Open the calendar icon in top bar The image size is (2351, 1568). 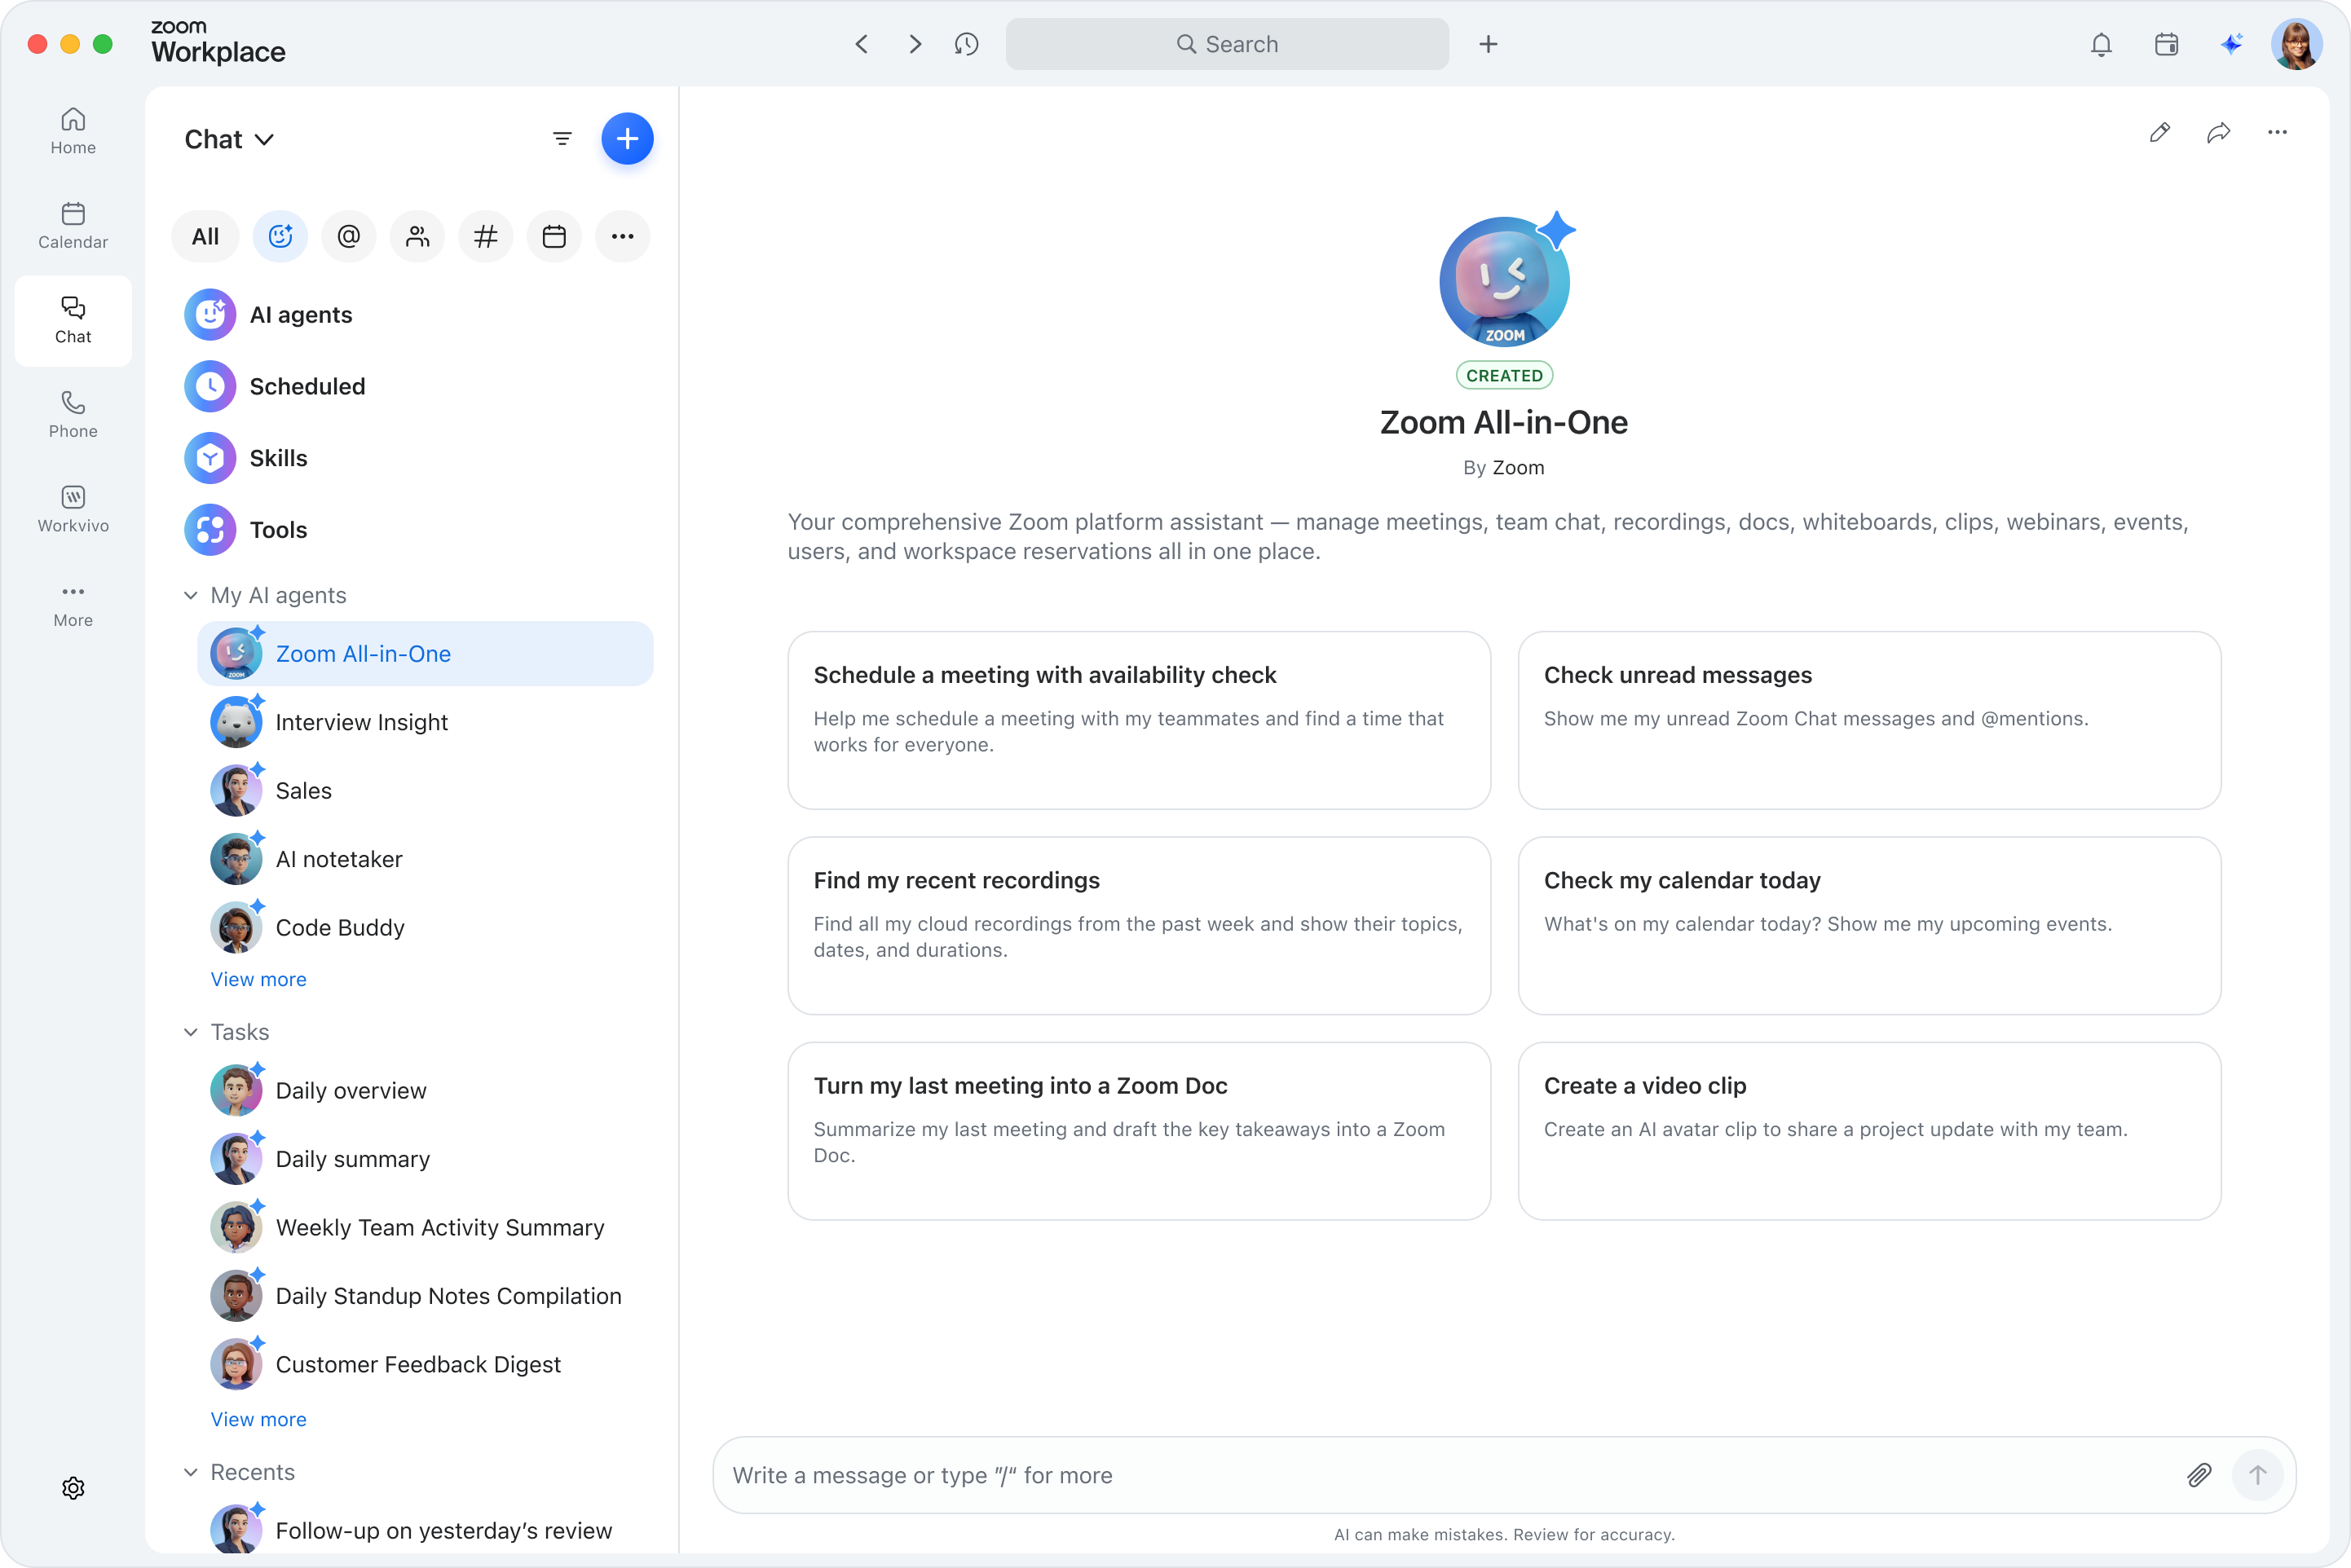pyautogui.click(x=2166, y=44)
